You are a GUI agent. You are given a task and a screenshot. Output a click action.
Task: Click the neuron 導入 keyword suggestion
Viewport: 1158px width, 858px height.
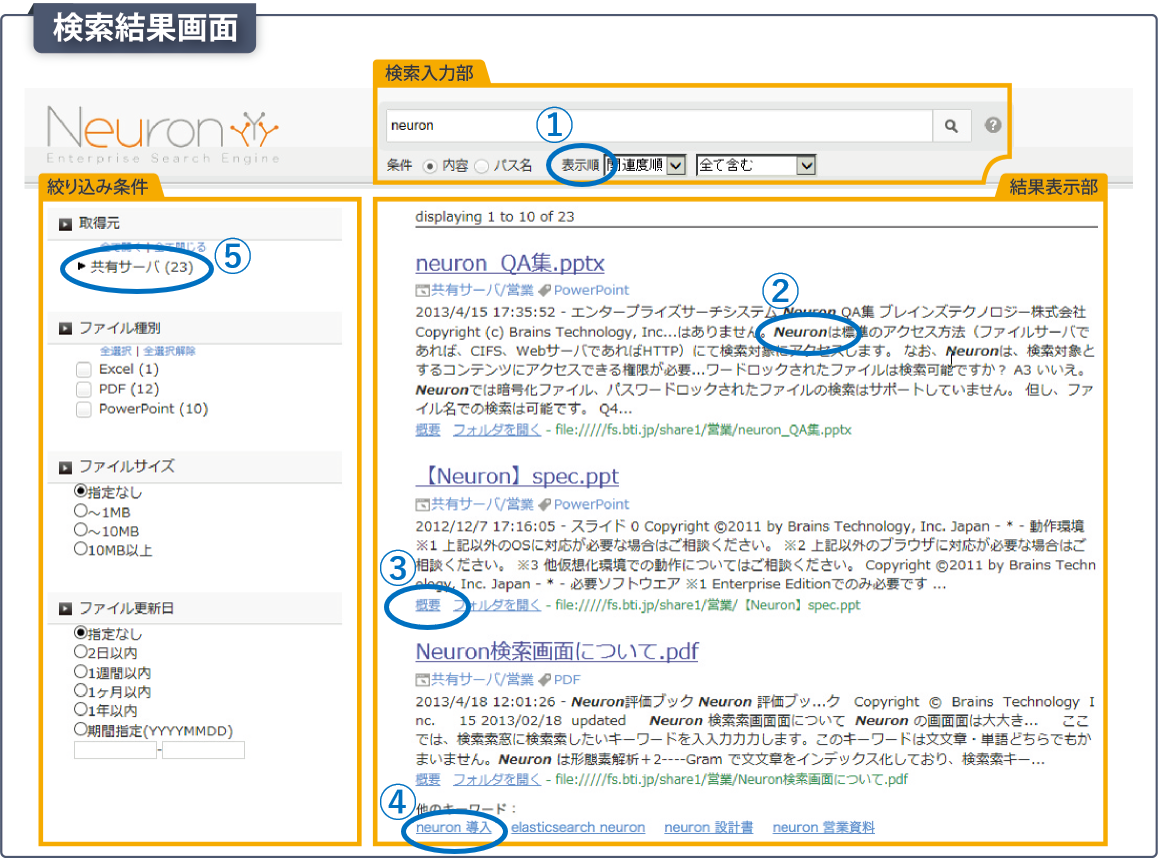click(x=454, y=828)
